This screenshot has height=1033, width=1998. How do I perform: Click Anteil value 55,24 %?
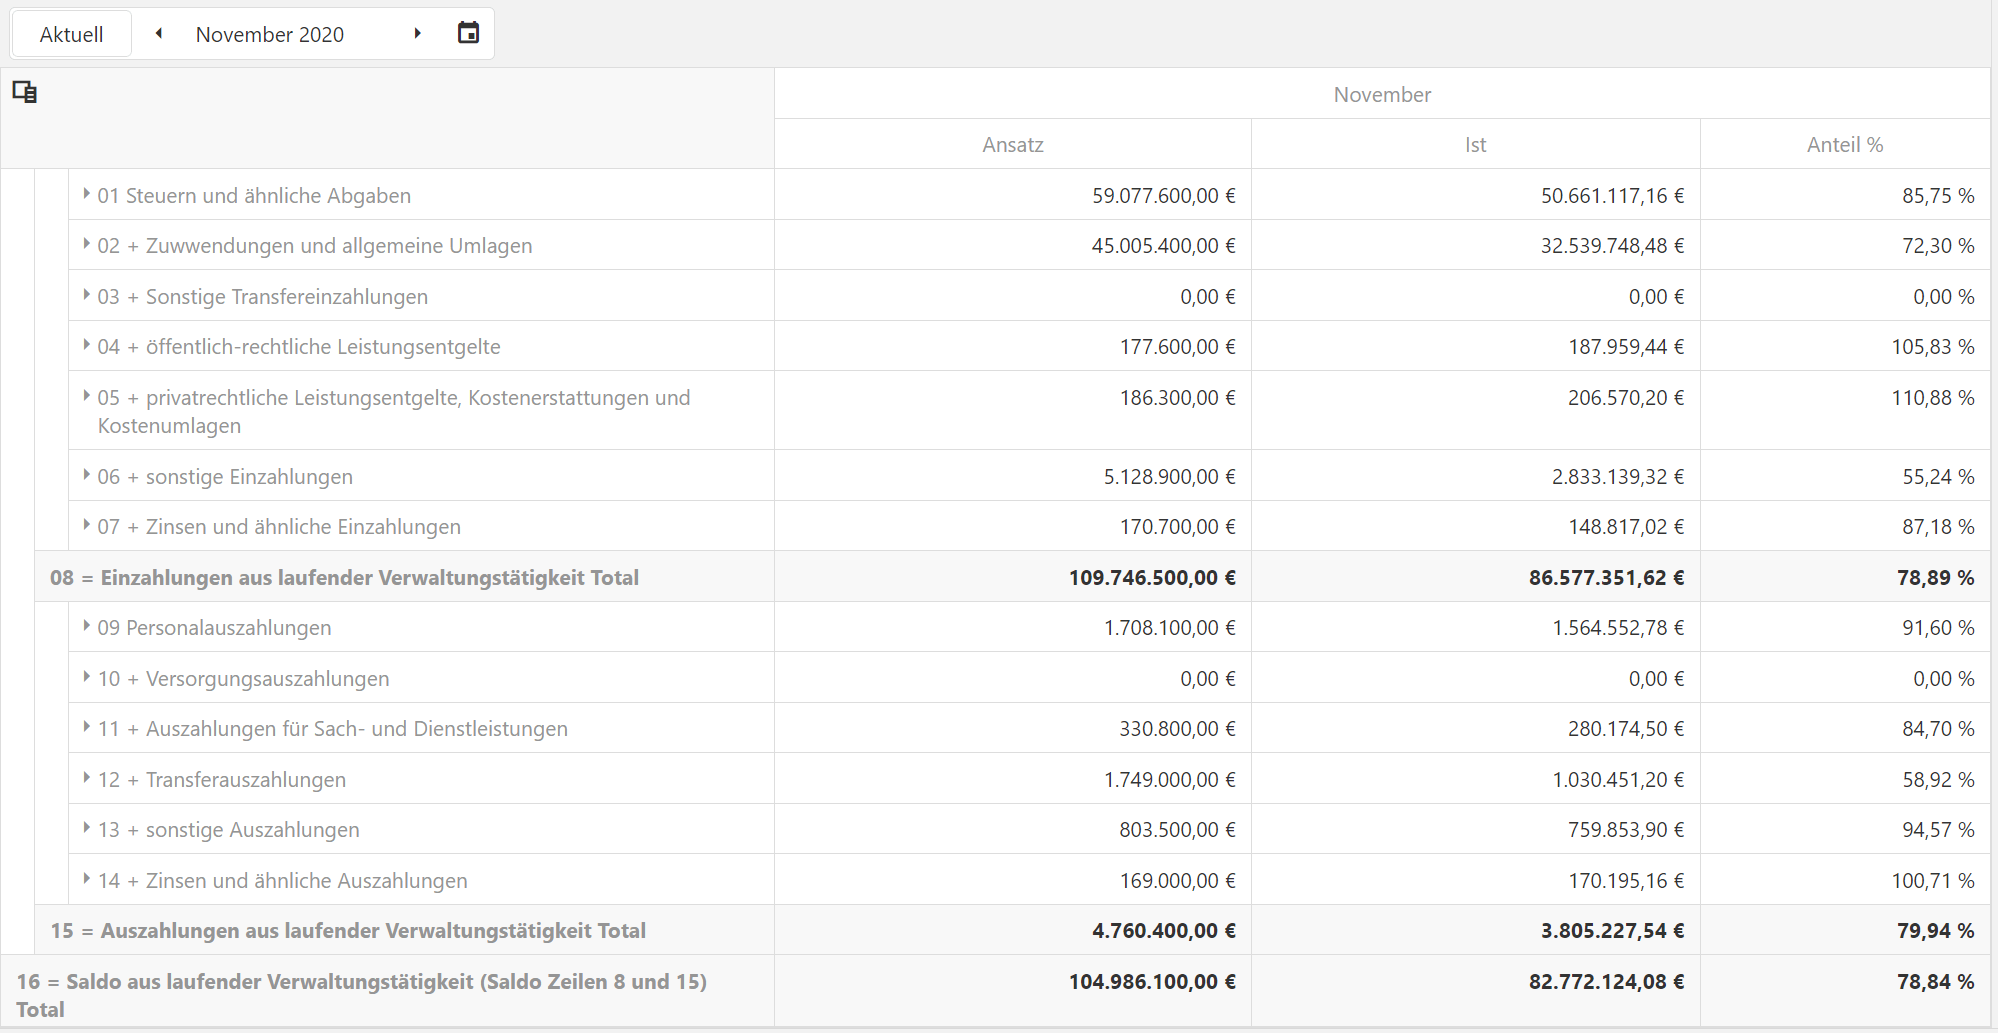coord(1938,476)
